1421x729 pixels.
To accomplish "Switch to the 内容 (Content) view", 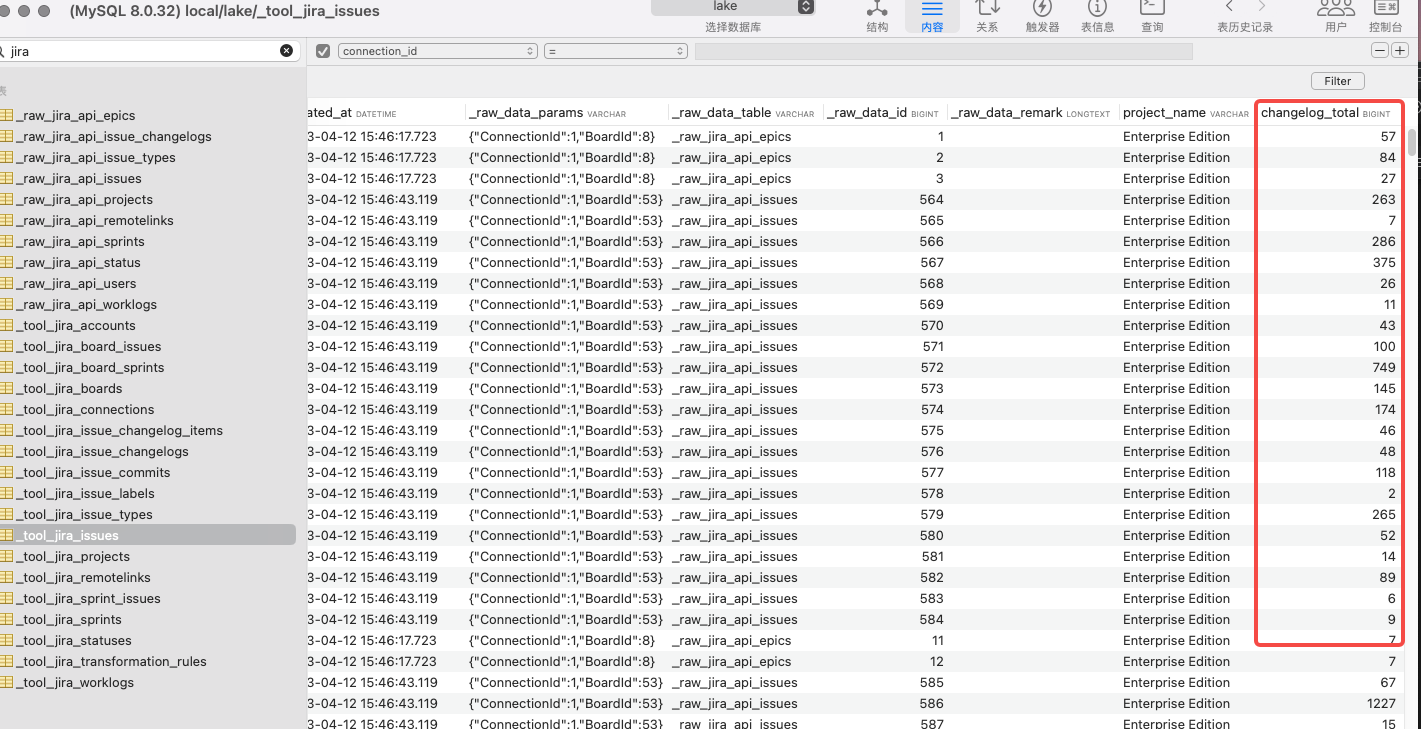I will [932, 17].
